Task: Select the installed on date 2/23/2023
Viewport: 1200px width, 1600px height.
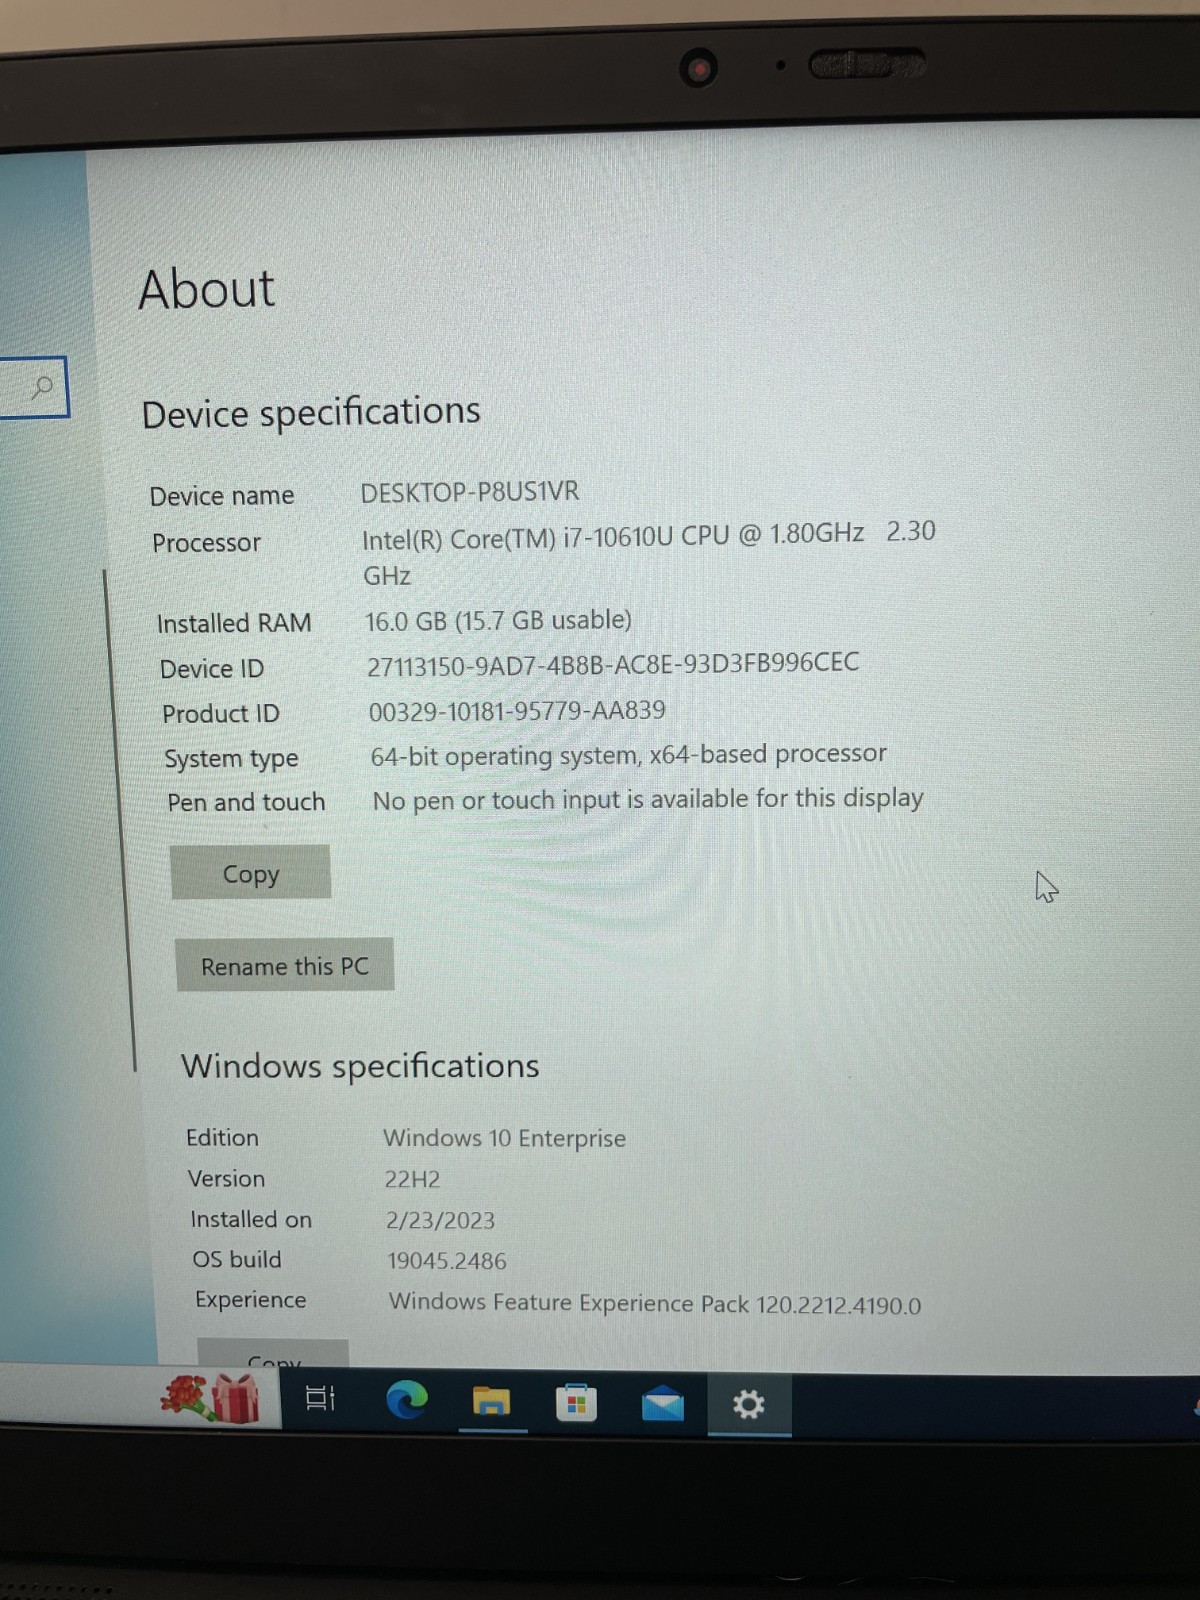Action: 440,1220
